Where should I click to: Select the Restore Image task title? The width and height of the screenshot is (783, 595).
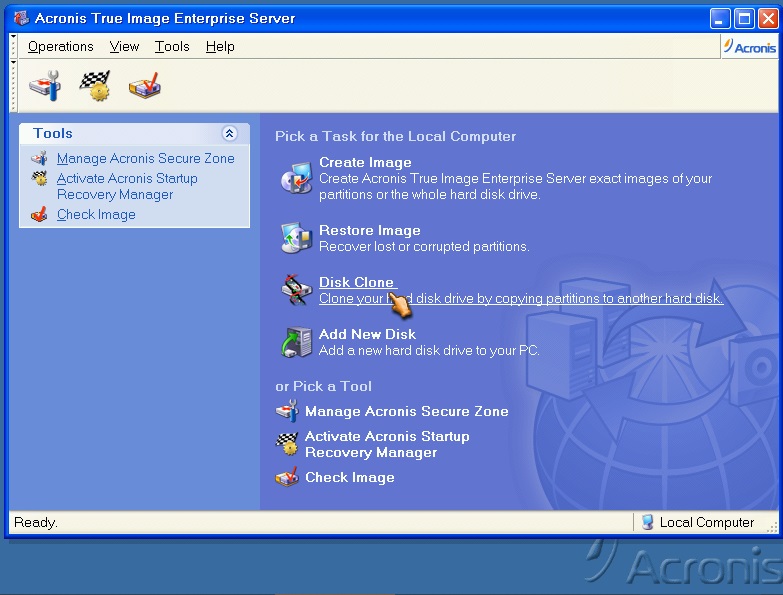pos(370,230)
